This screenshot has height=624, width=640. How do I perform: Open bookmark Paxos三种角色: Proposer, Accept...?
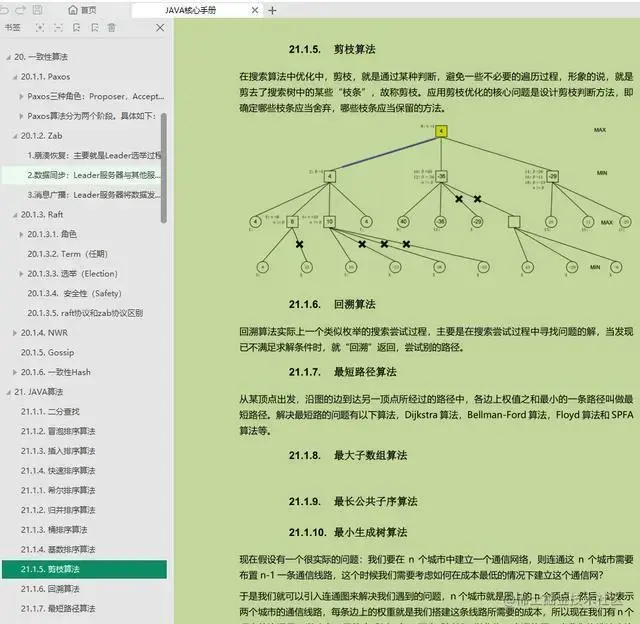coord(96,96)
